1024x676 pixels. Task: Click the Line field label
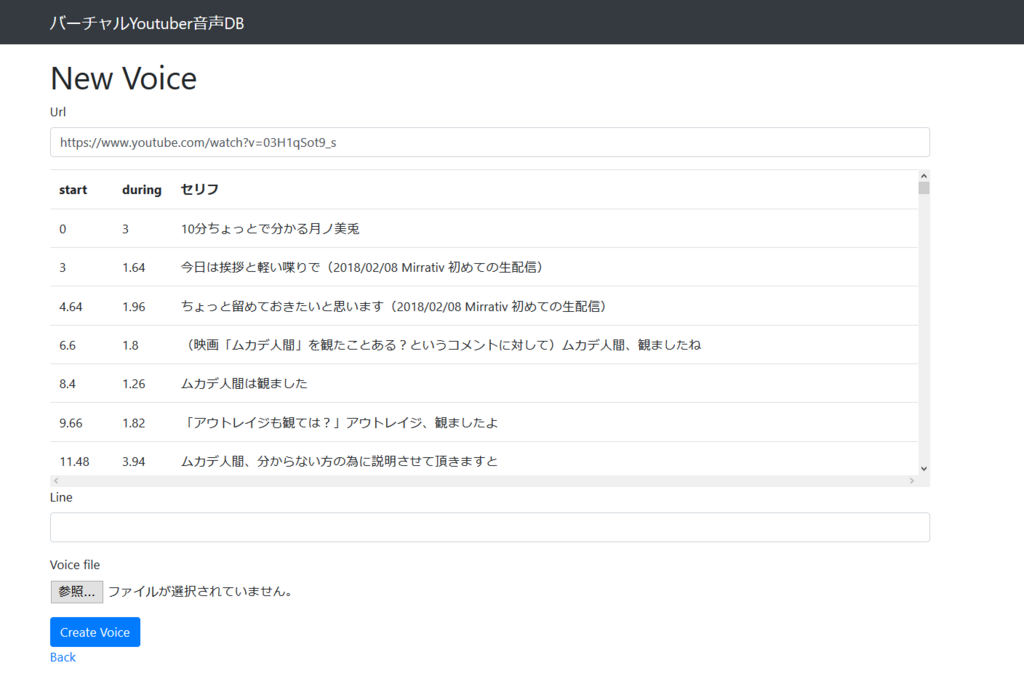(61, 498)
